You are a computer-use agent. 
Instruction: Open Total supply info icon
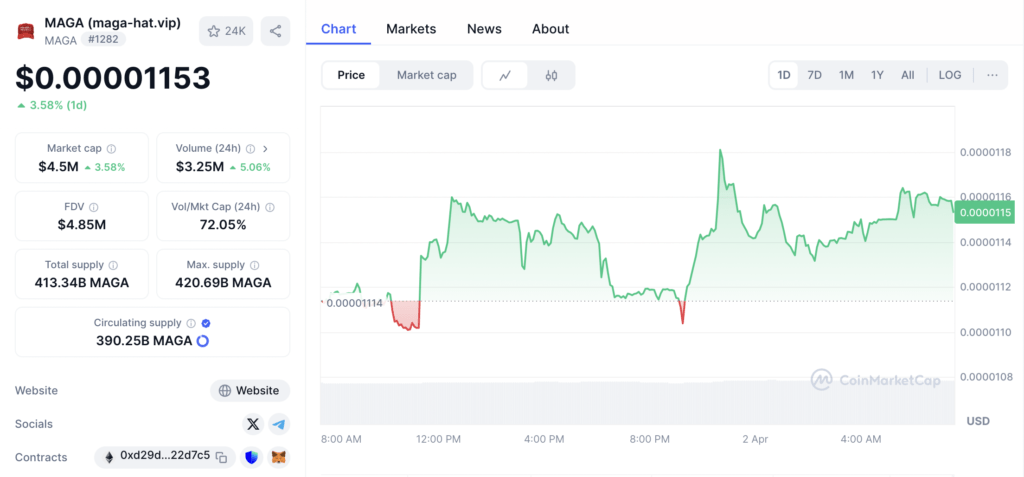point(113,265)
